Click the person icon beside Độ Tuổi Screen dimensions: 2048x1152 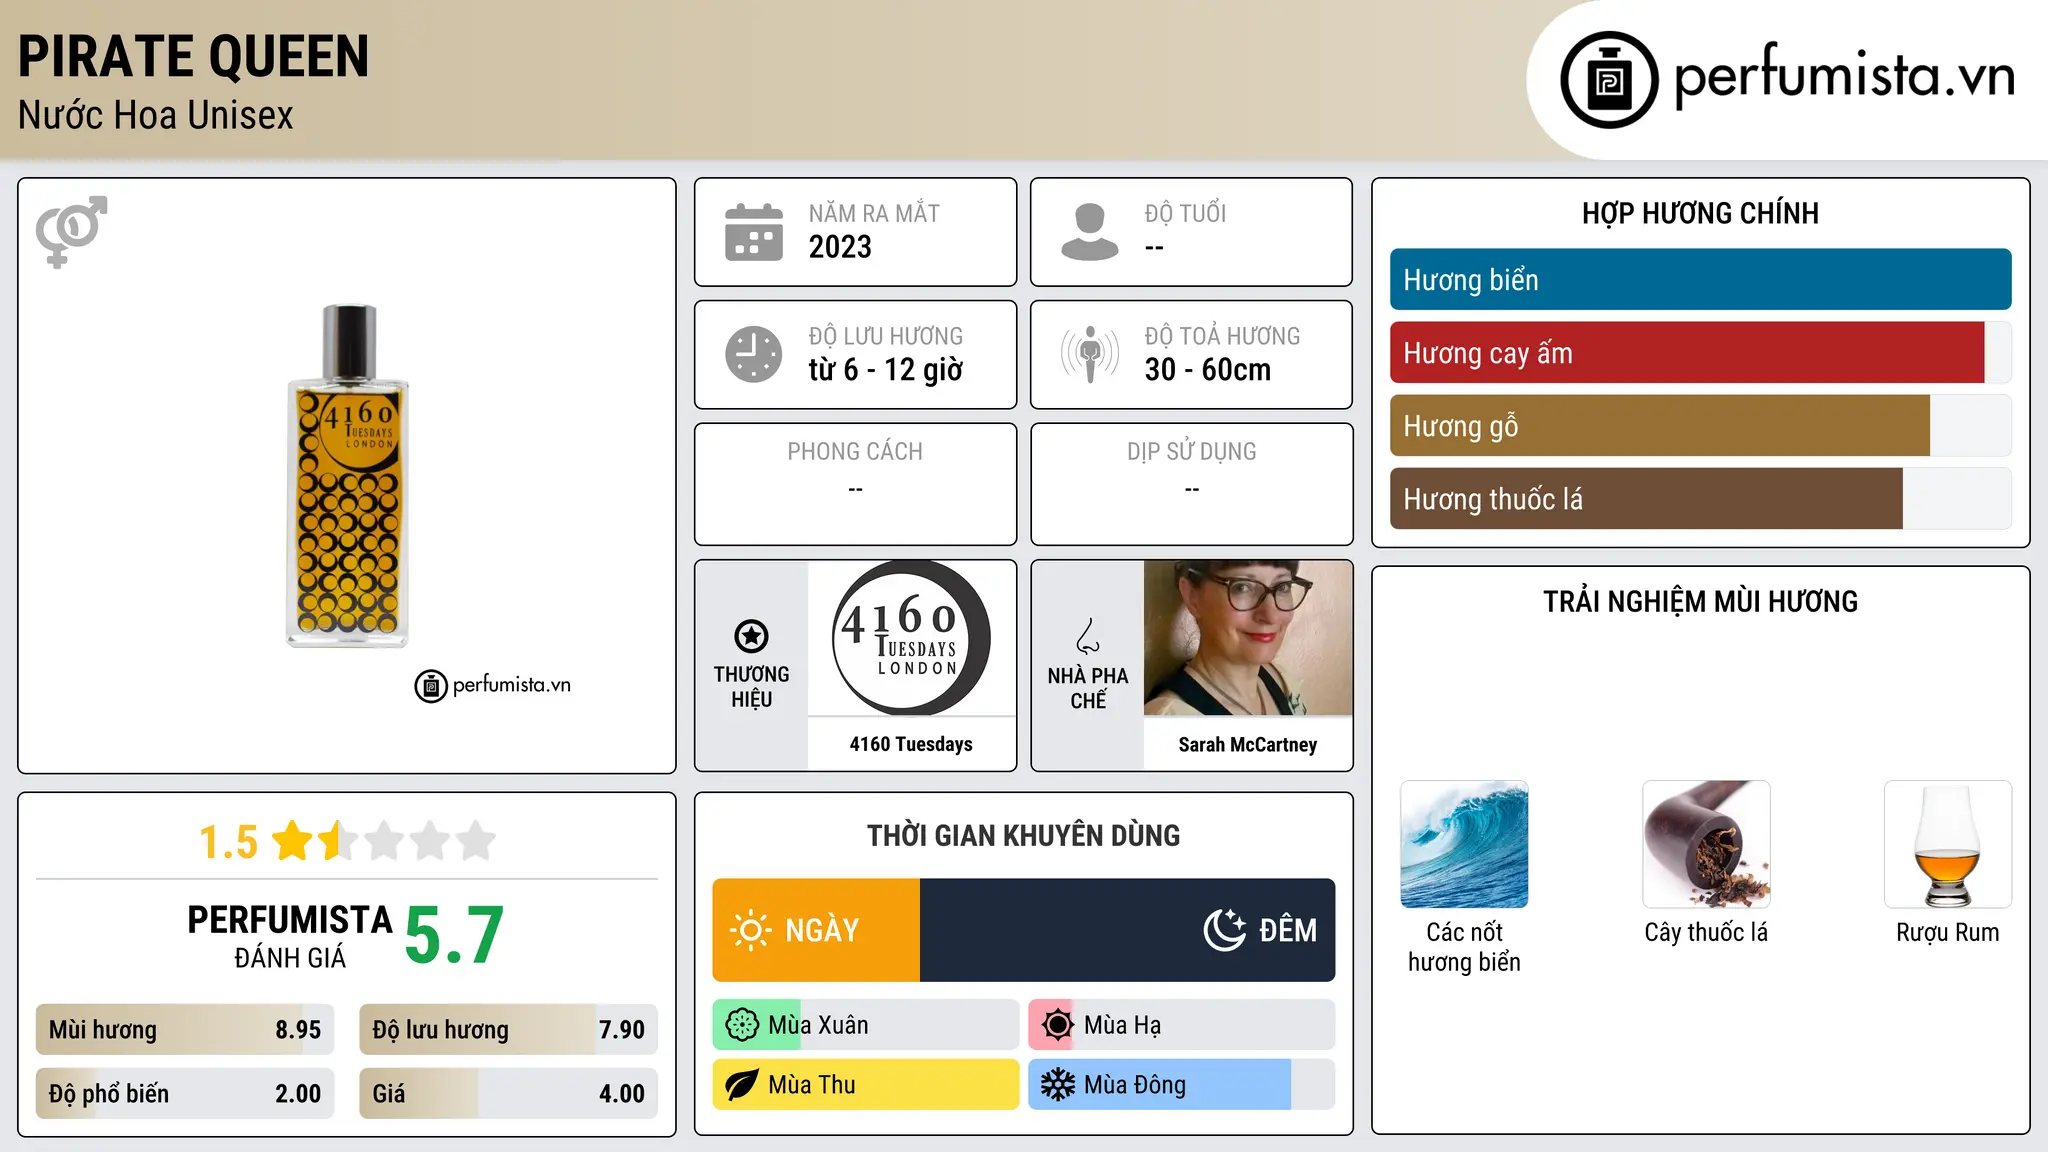[1090, 232]
